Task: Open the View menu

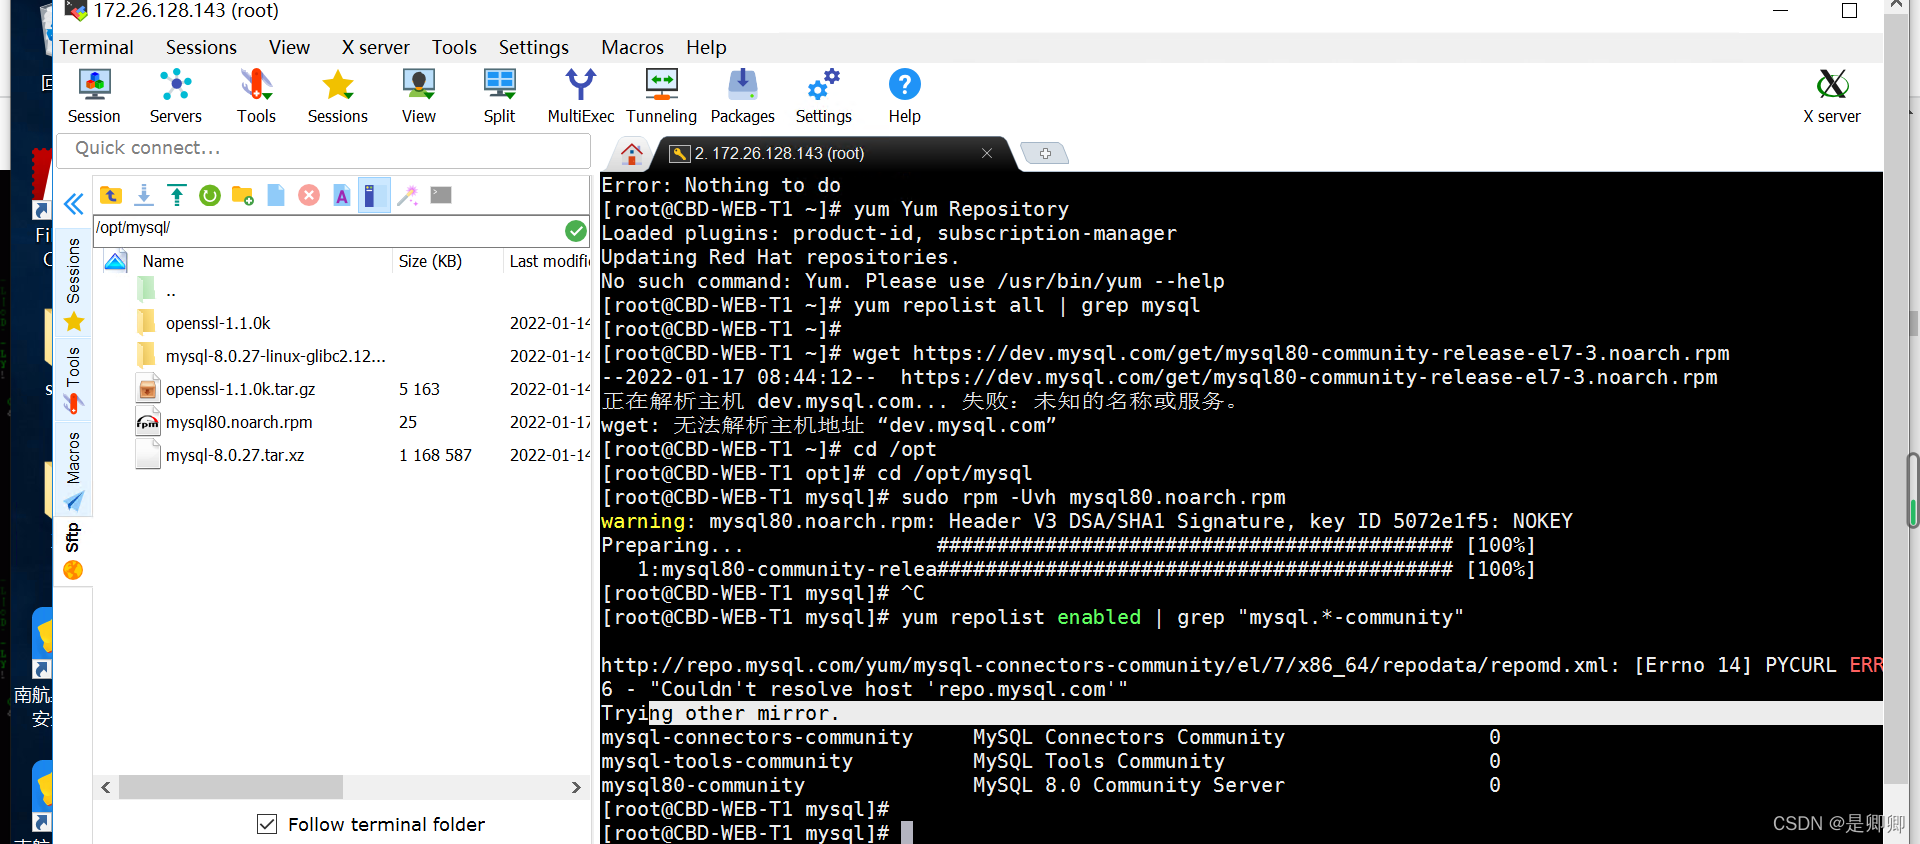Action: (289, 47)
